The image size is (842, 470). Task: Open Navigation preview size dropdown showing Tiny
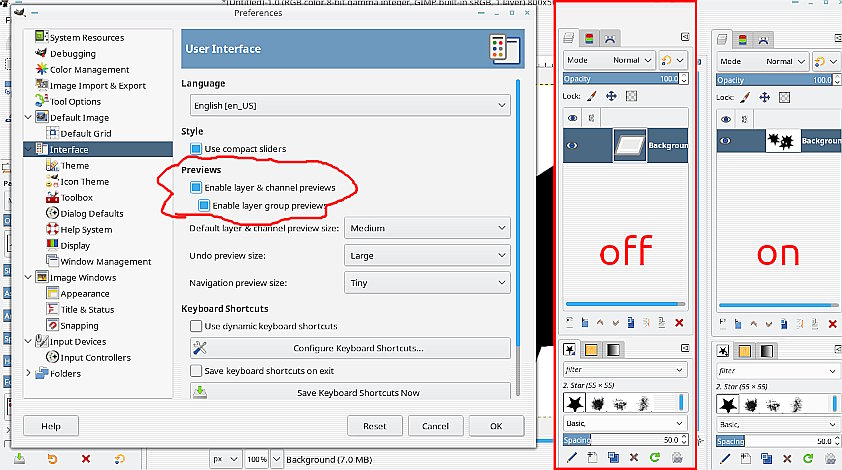click(x=427, y=283)
